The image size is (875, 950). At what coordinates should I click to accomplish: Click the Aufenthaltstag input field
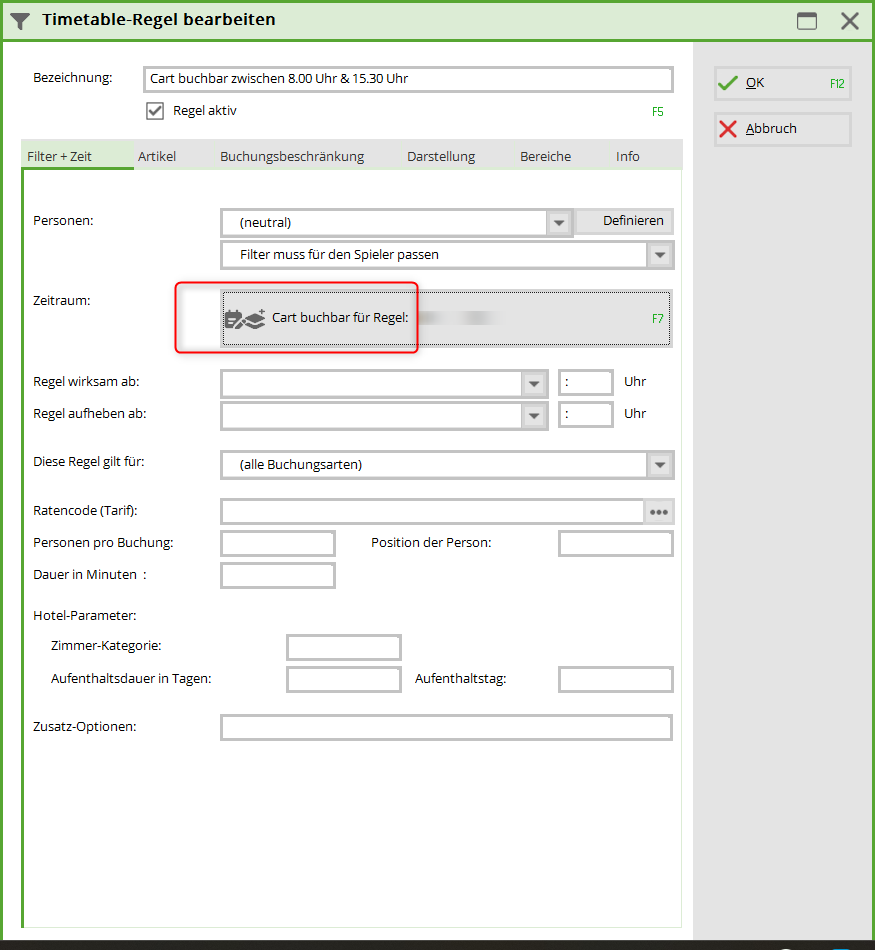tap(616, 679)
